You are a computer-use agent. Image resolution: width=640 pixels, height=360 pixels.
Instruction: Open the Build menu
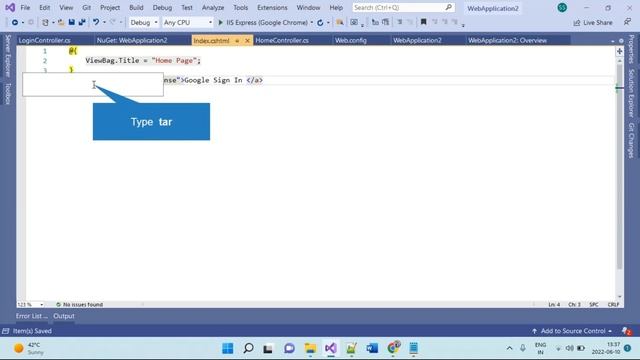tap(136, 7)
